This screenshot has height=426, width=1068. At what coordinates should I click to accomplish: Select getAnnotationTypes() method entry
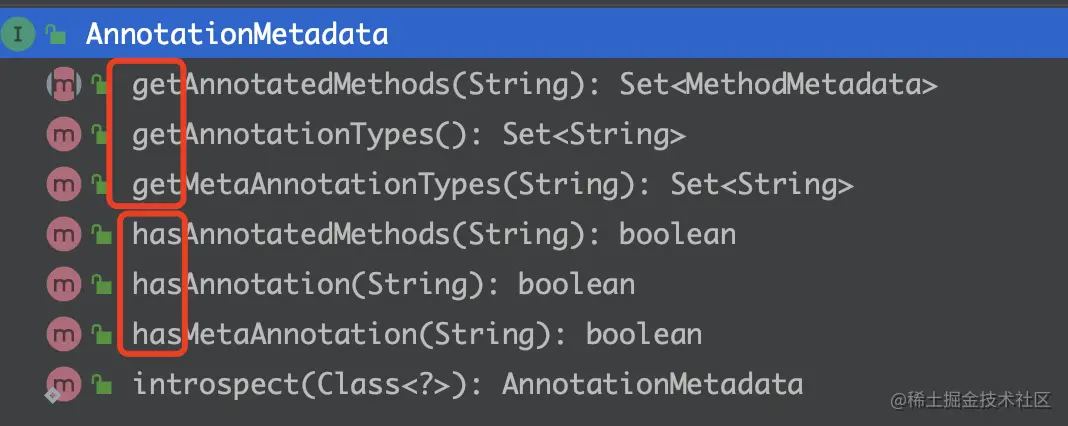click(408, 135)
